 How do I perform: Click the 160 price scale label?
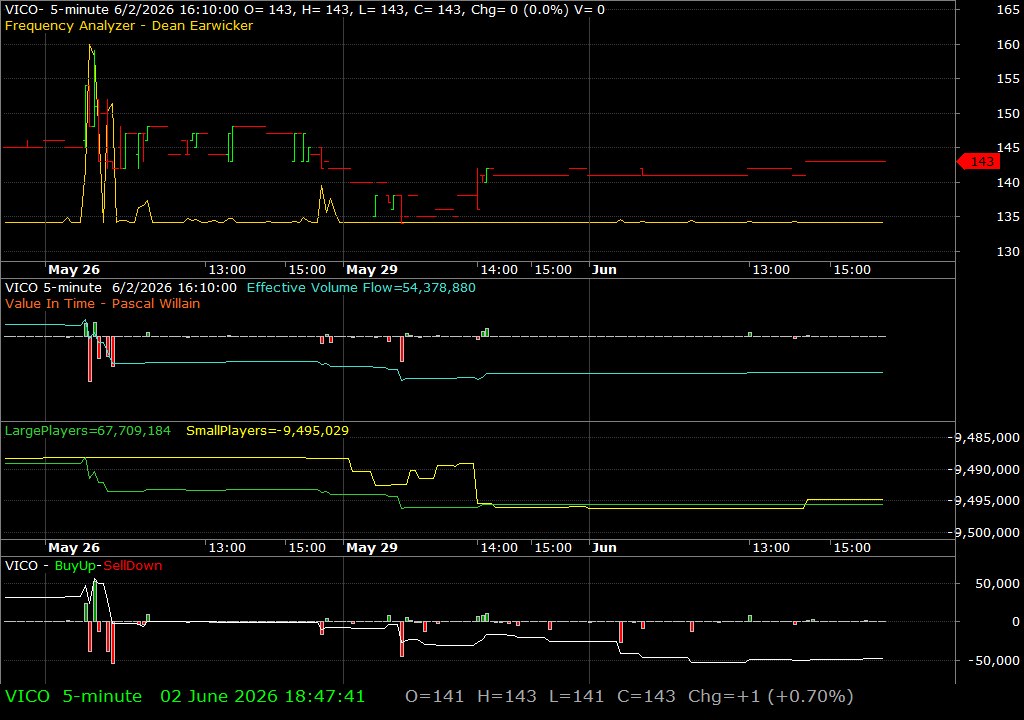[x=1008, y=44]
